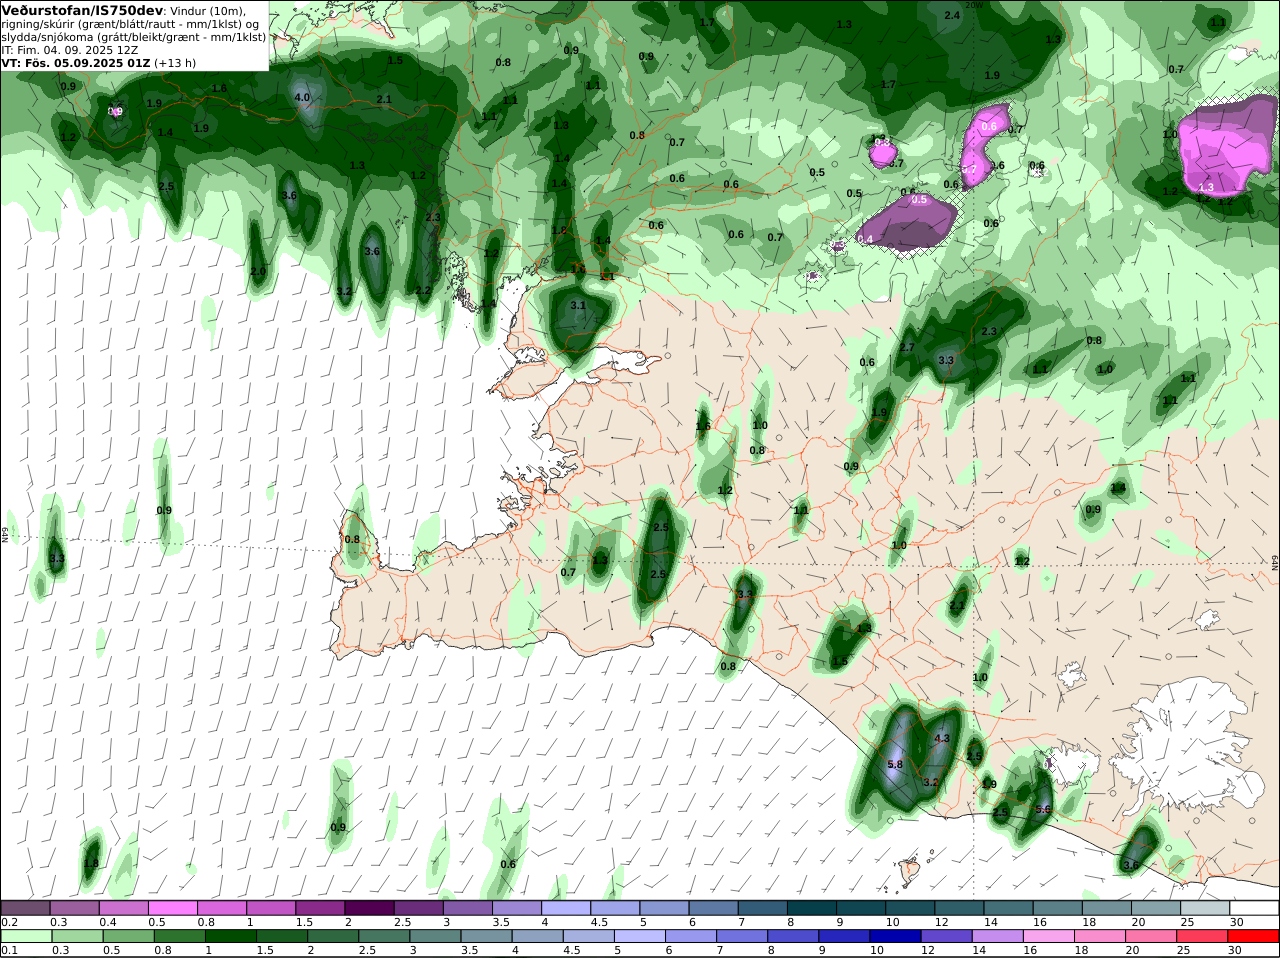The width and height of the screenshot is (1280, 958).
Task: Click the 2.0 precipitation value on the map
Action: coord(258,272)
